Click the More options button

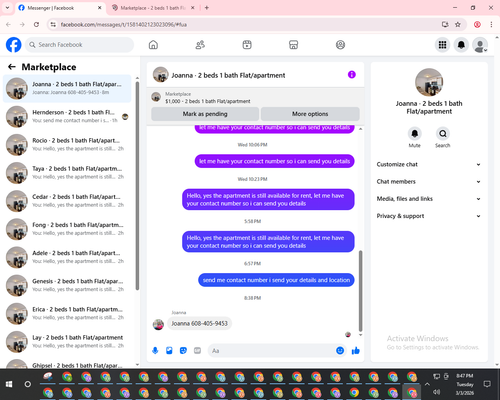click(x=310, y=114)
